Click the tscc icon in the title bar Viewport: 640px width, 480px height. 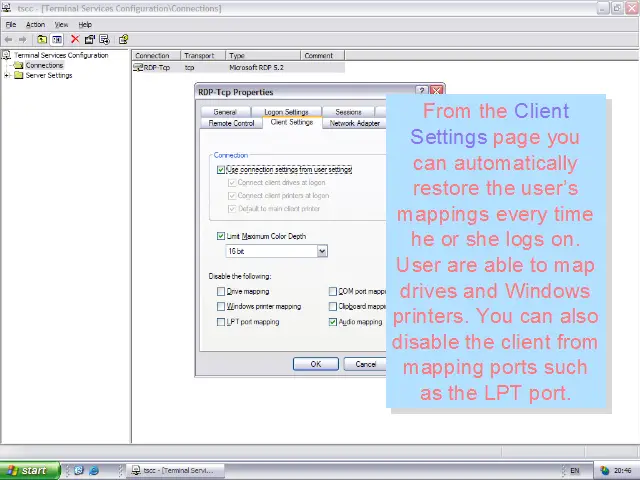[x=7, y=7]
